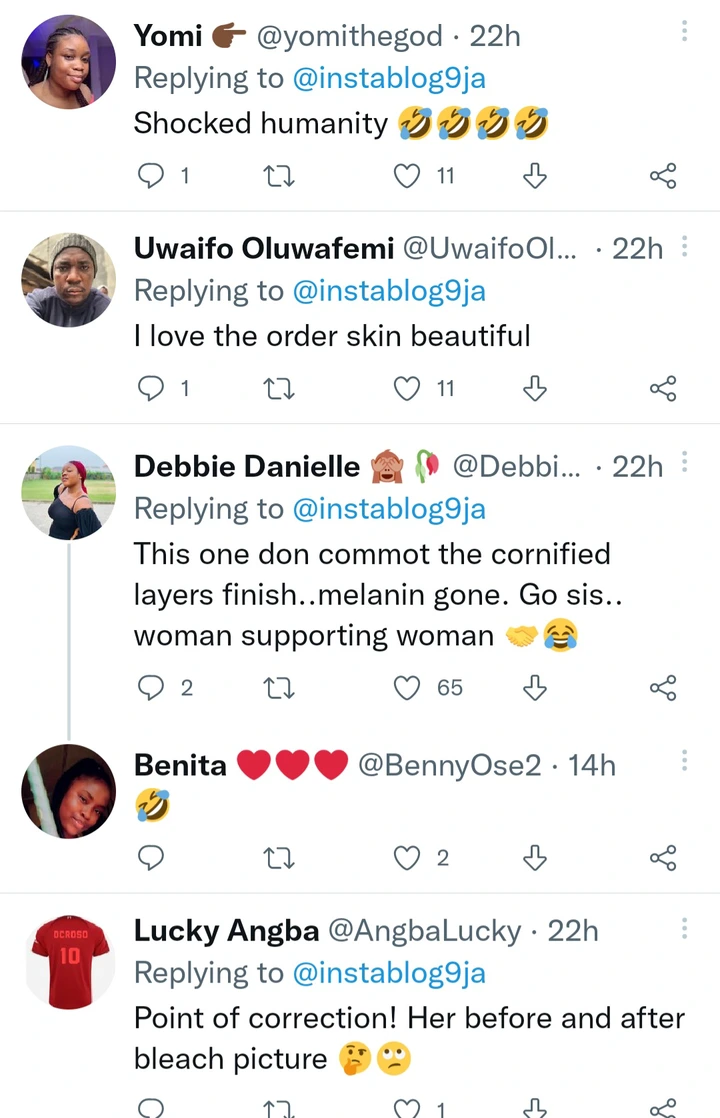Open Benita's @BennyOse2 handle
This screenshot has height=1118, width=720.
[448, 766]
